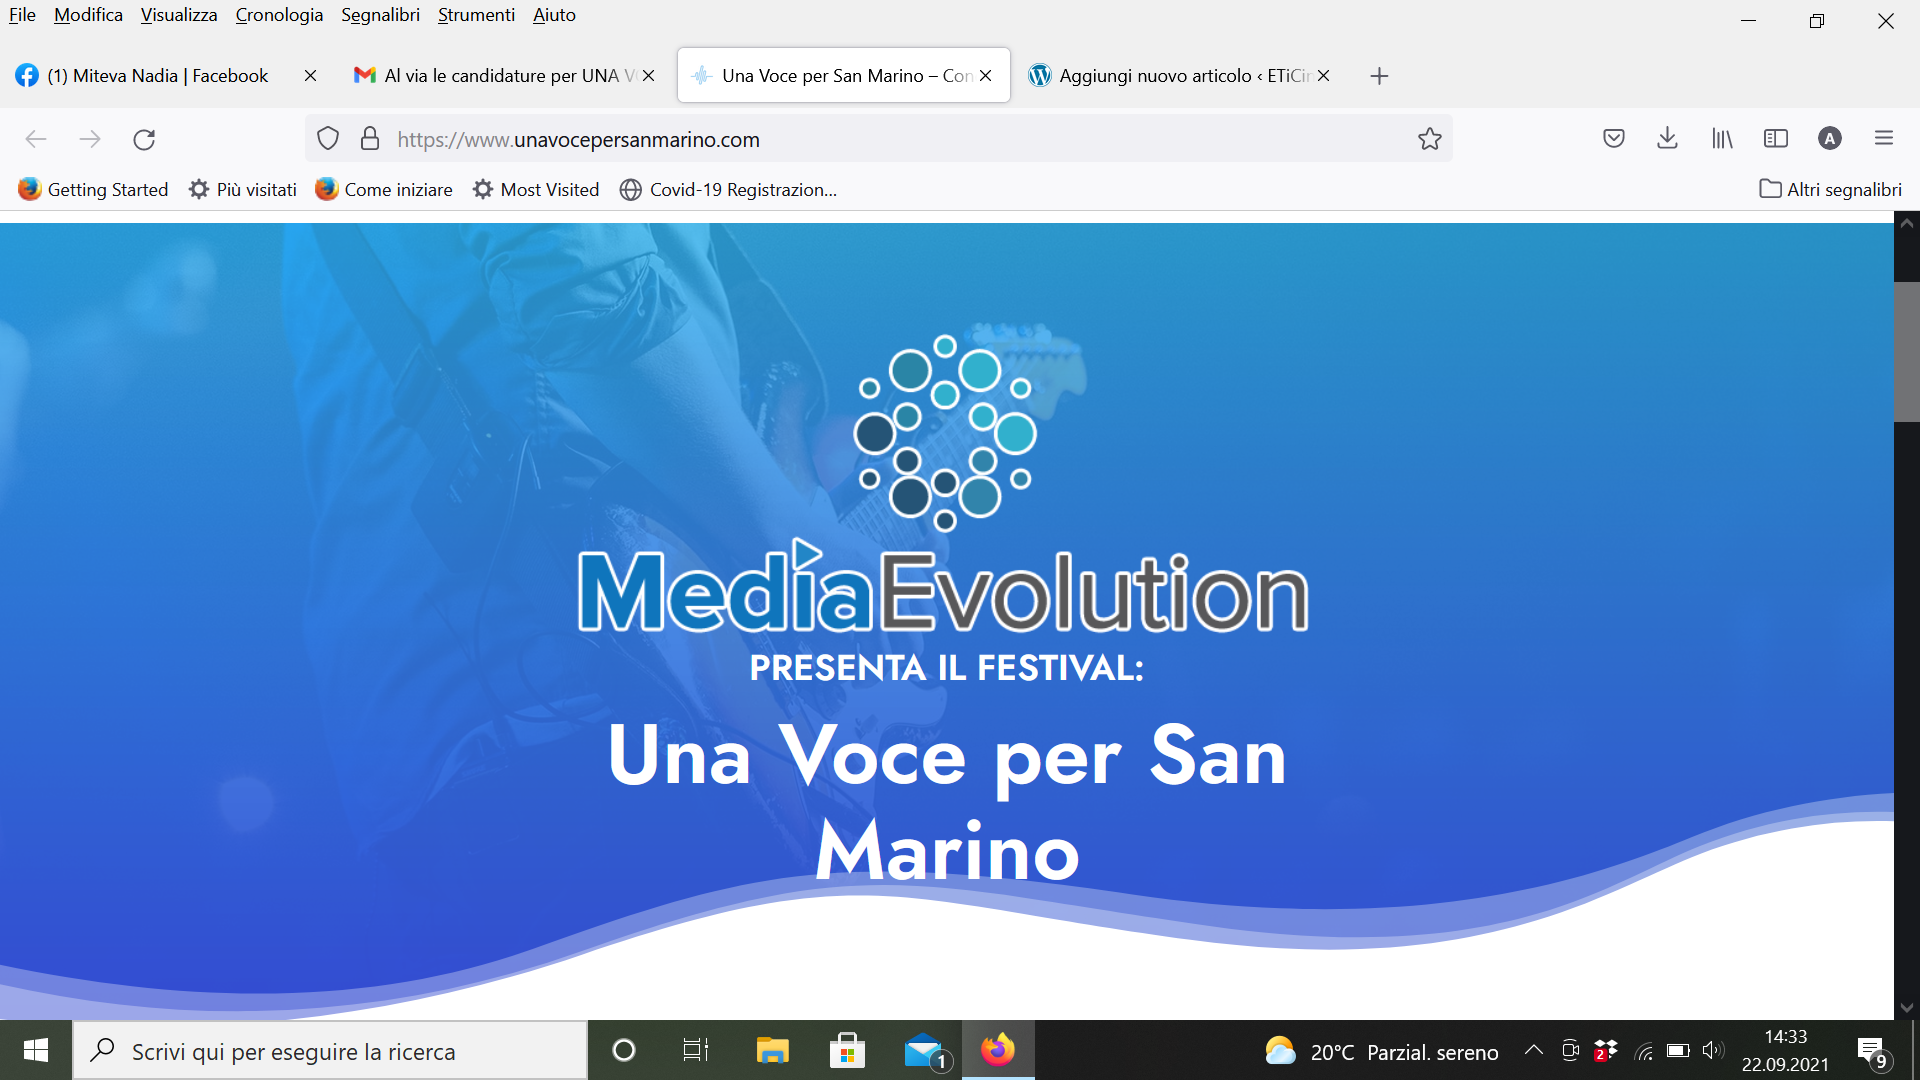Image resolution: width=1920 pixels, height=1080 pixels.
Task: Show site security info via padlock icon
Action: [x=370, y=139]
